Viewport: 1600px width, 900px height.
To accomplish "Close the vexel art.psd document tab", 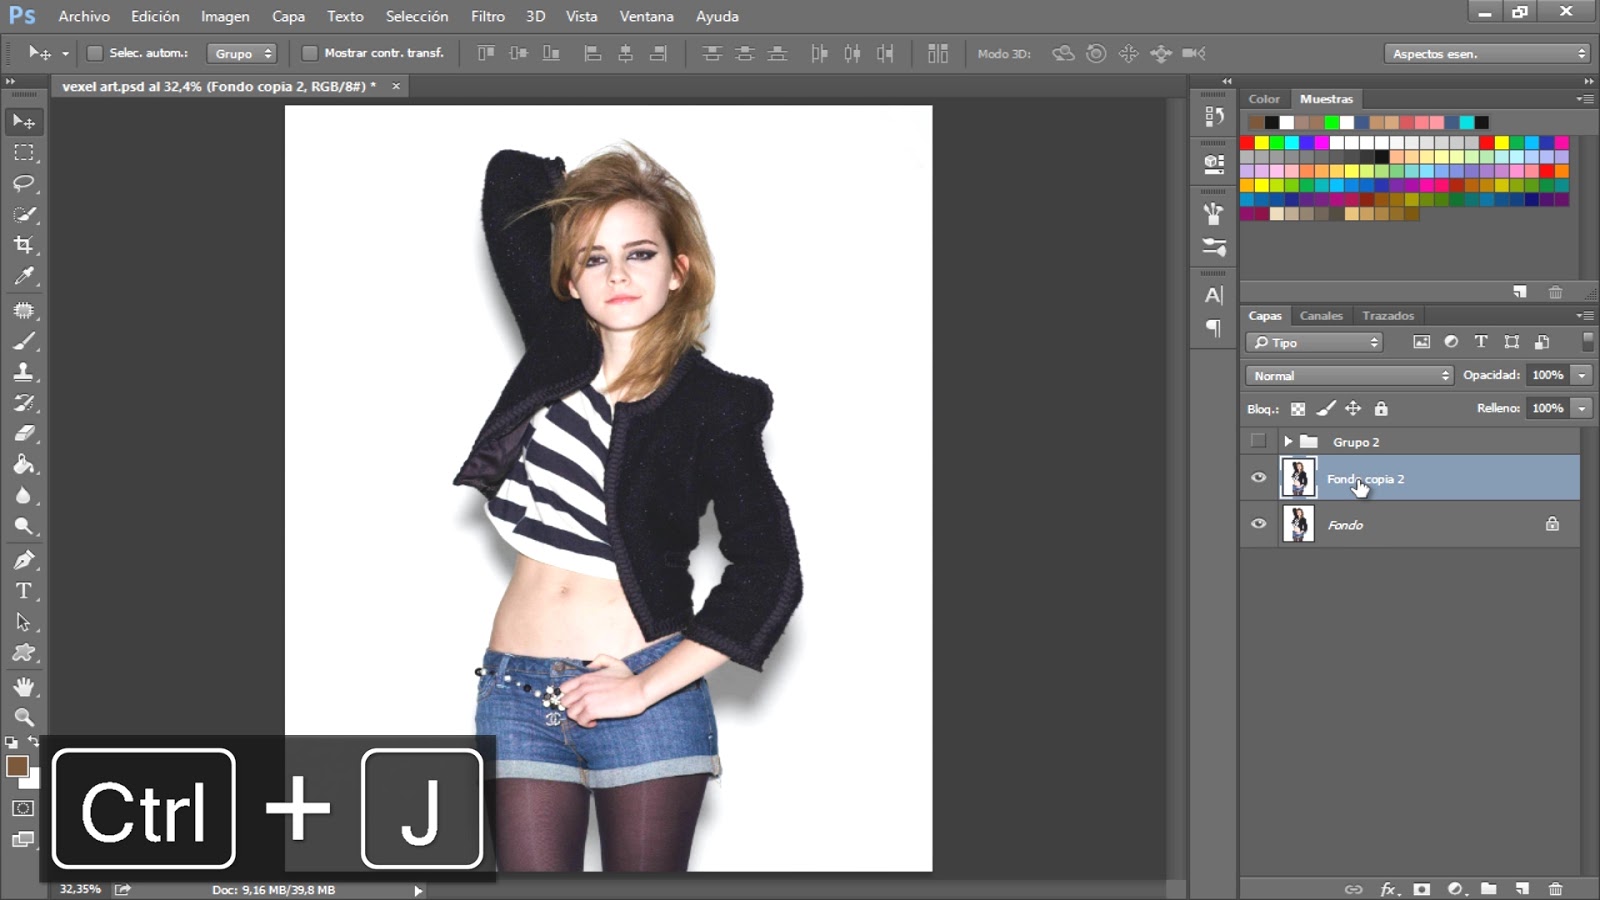I will pyautogui.click(x=396, y=86).
